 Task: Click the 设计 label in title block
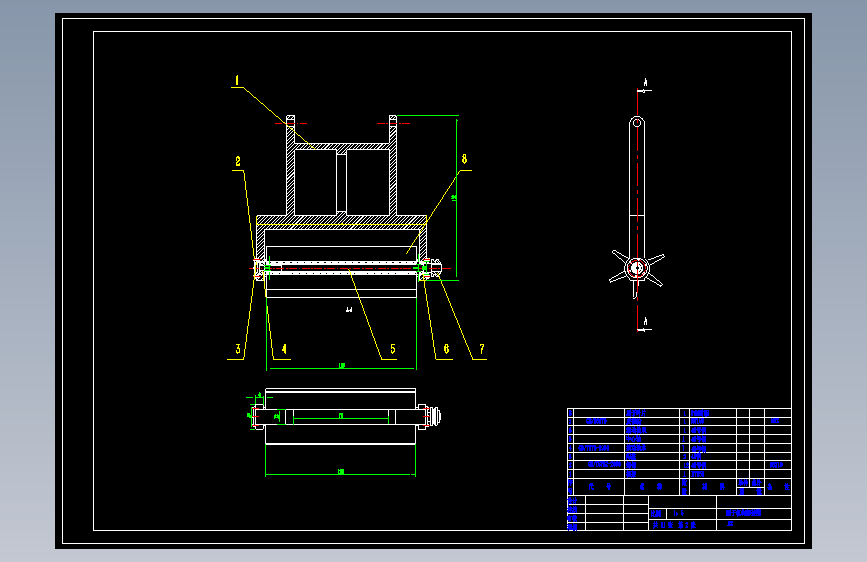572,501
